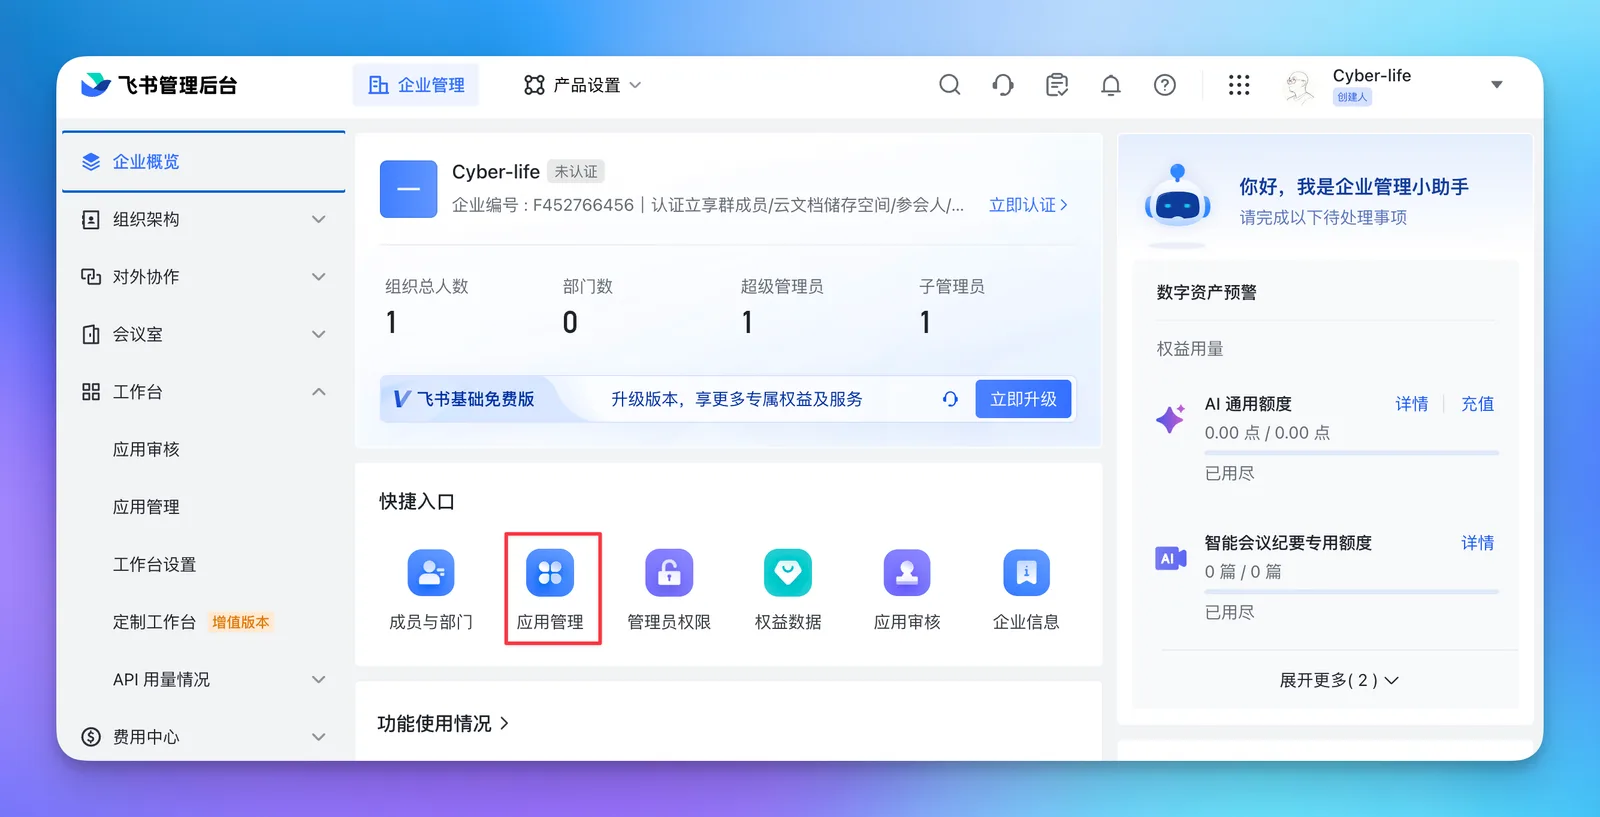This screenshot has width=1600, height=817.
Task: Open the 应用审核 stamp shortcut icon
Action: tap(907, 573)
